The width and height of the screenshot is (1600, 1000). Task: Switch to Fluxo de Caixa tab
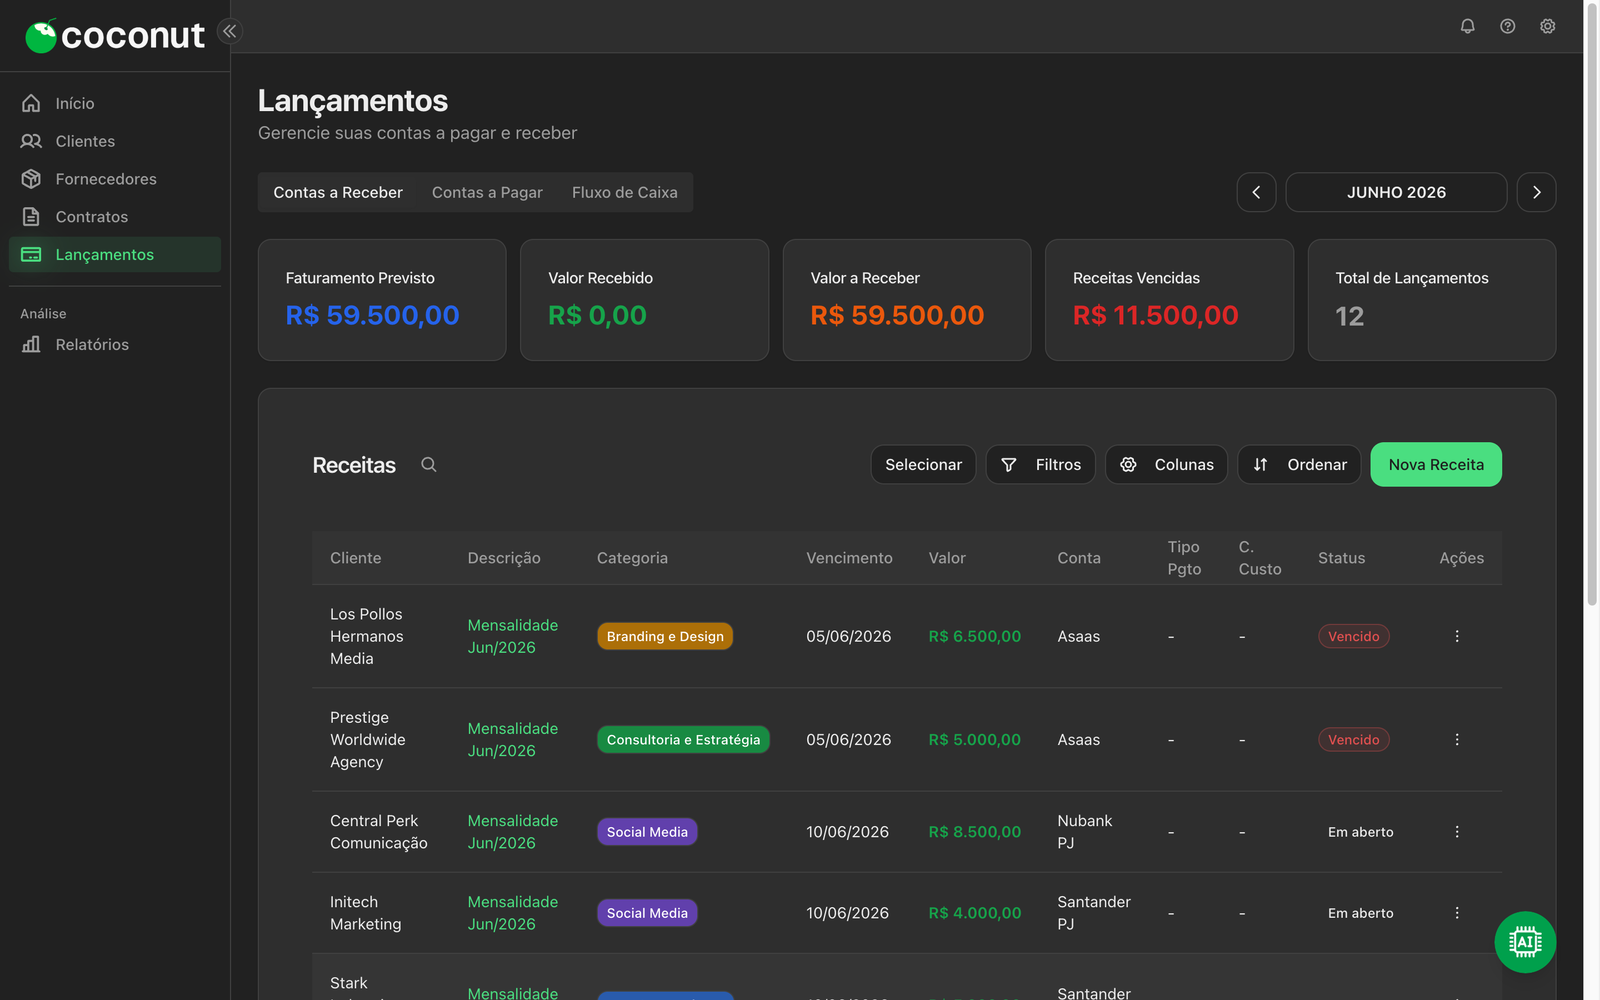625,192
